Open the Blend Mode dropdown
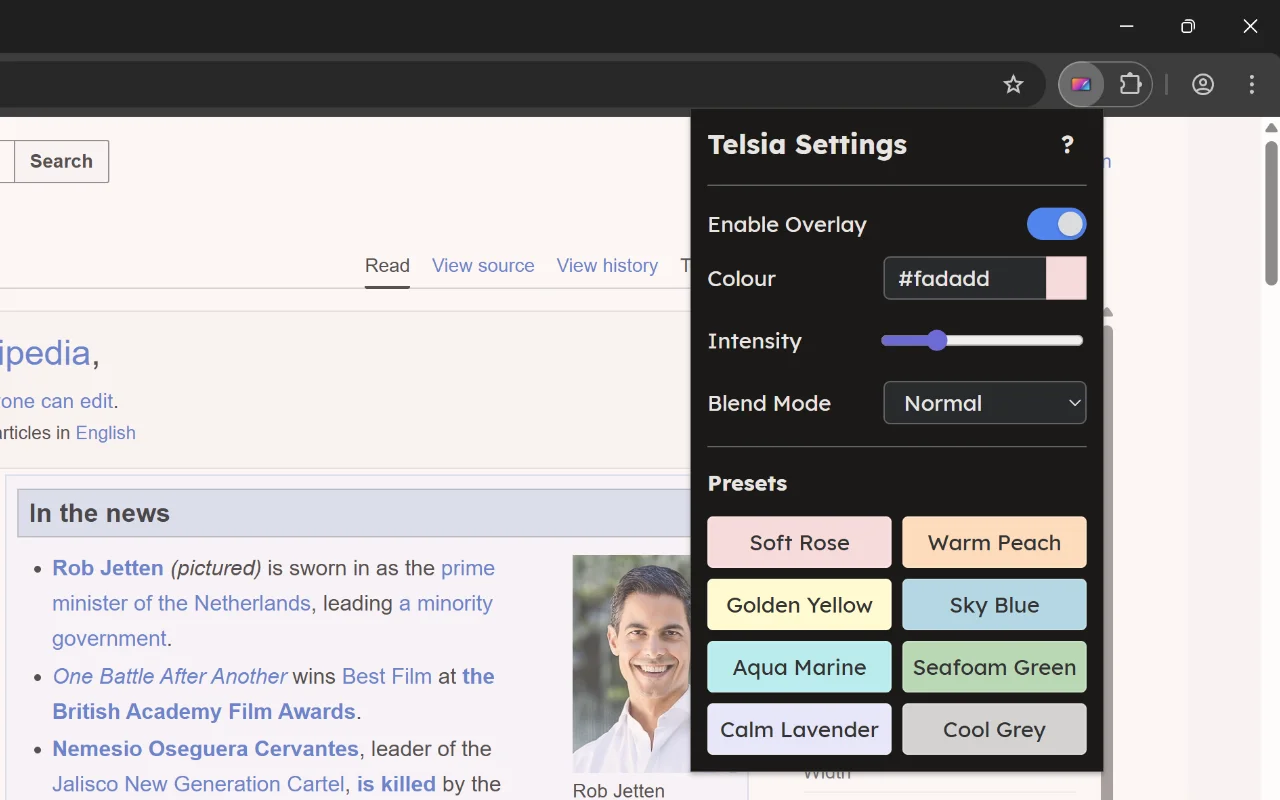1280x800 pixels. click(x=984, y=403)
